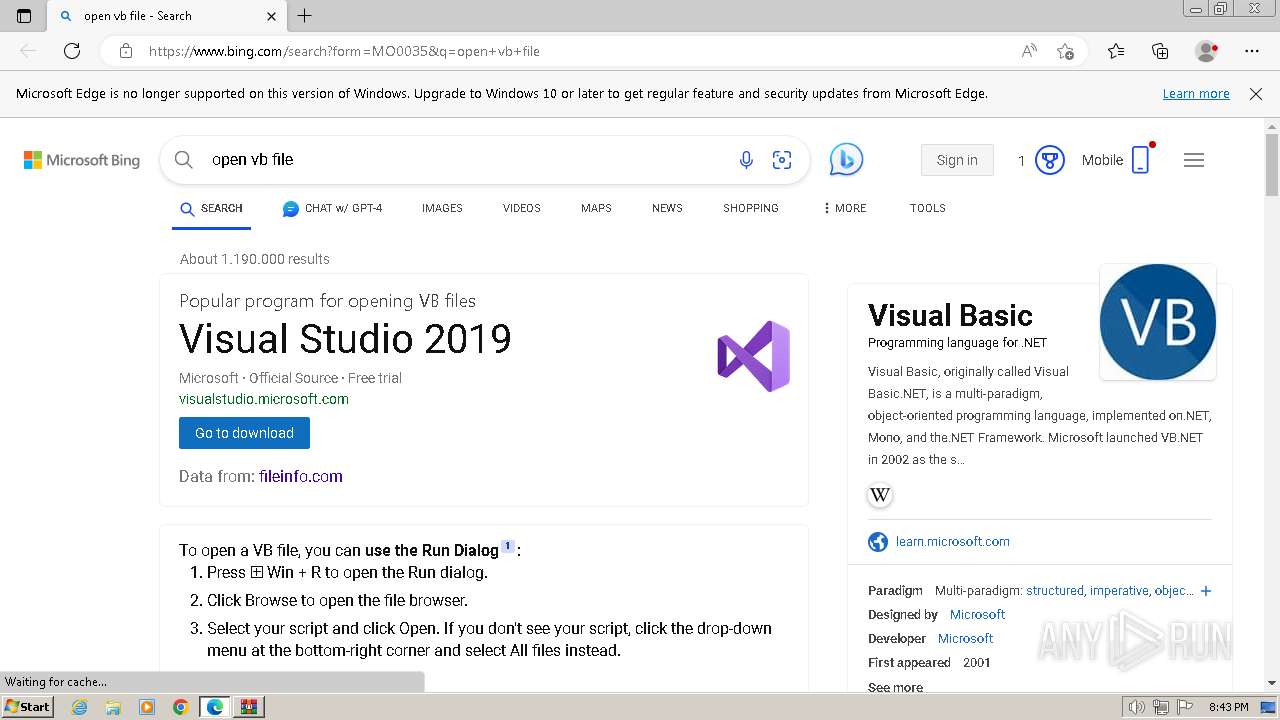Click the browser back arrow
Image resolution: width=1280 pixels, height=720 pixels.
[x=28, y=51]
